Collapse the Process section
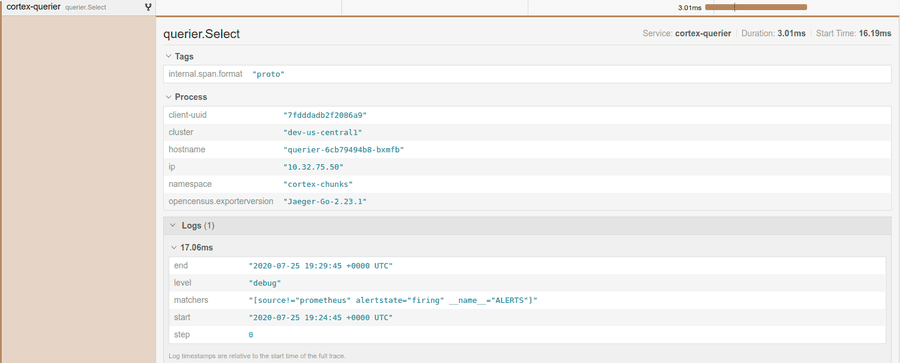 pos(186,97)
